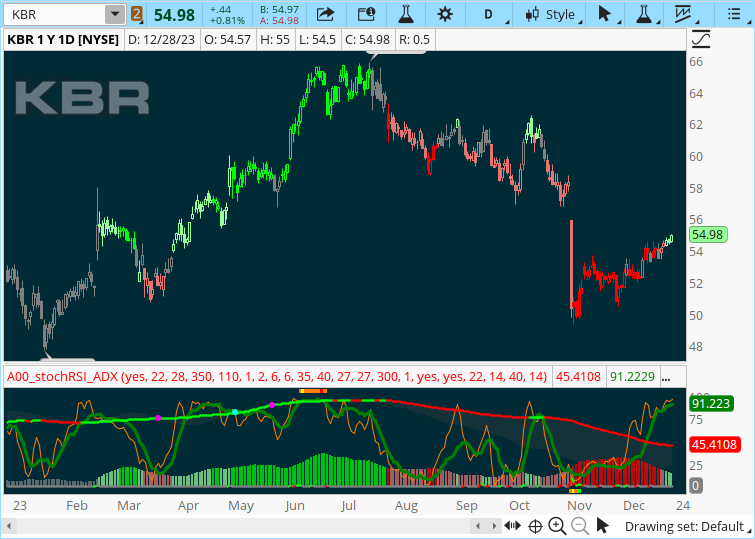Click the D: 12/28/23 date field
Screen dimensions: 755x539
162,39
